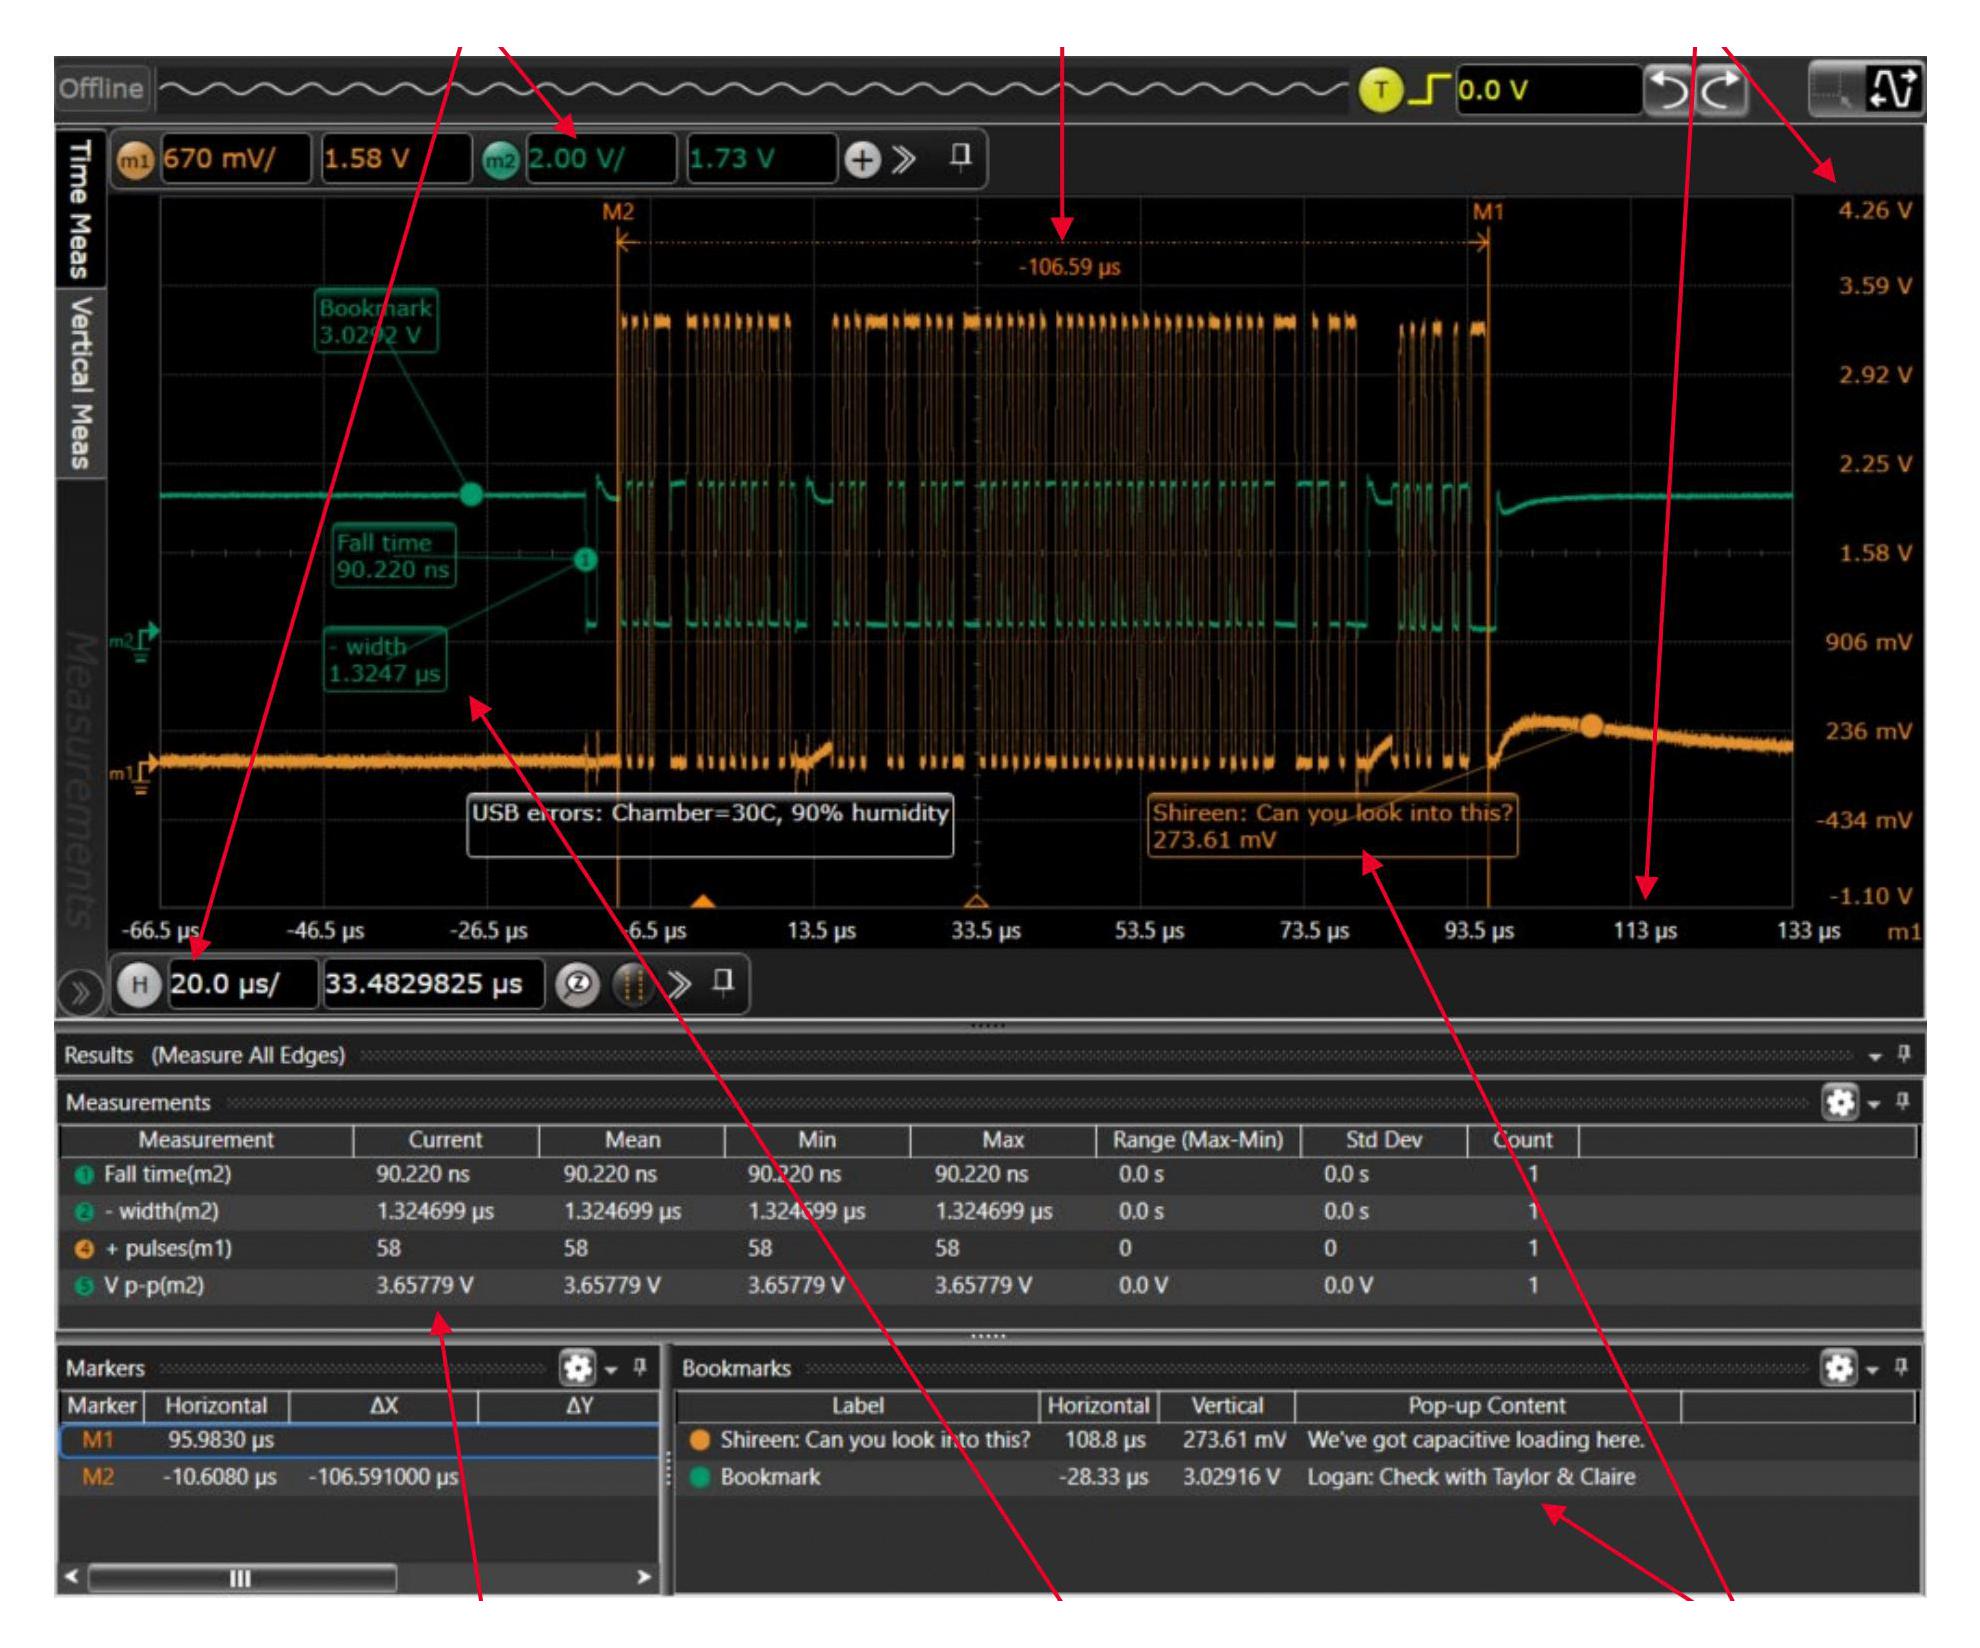Image resolution: width=1980 pixels, height=1648 pixels.
Task: Click the undo arrow button
Action: (1669, 91)
